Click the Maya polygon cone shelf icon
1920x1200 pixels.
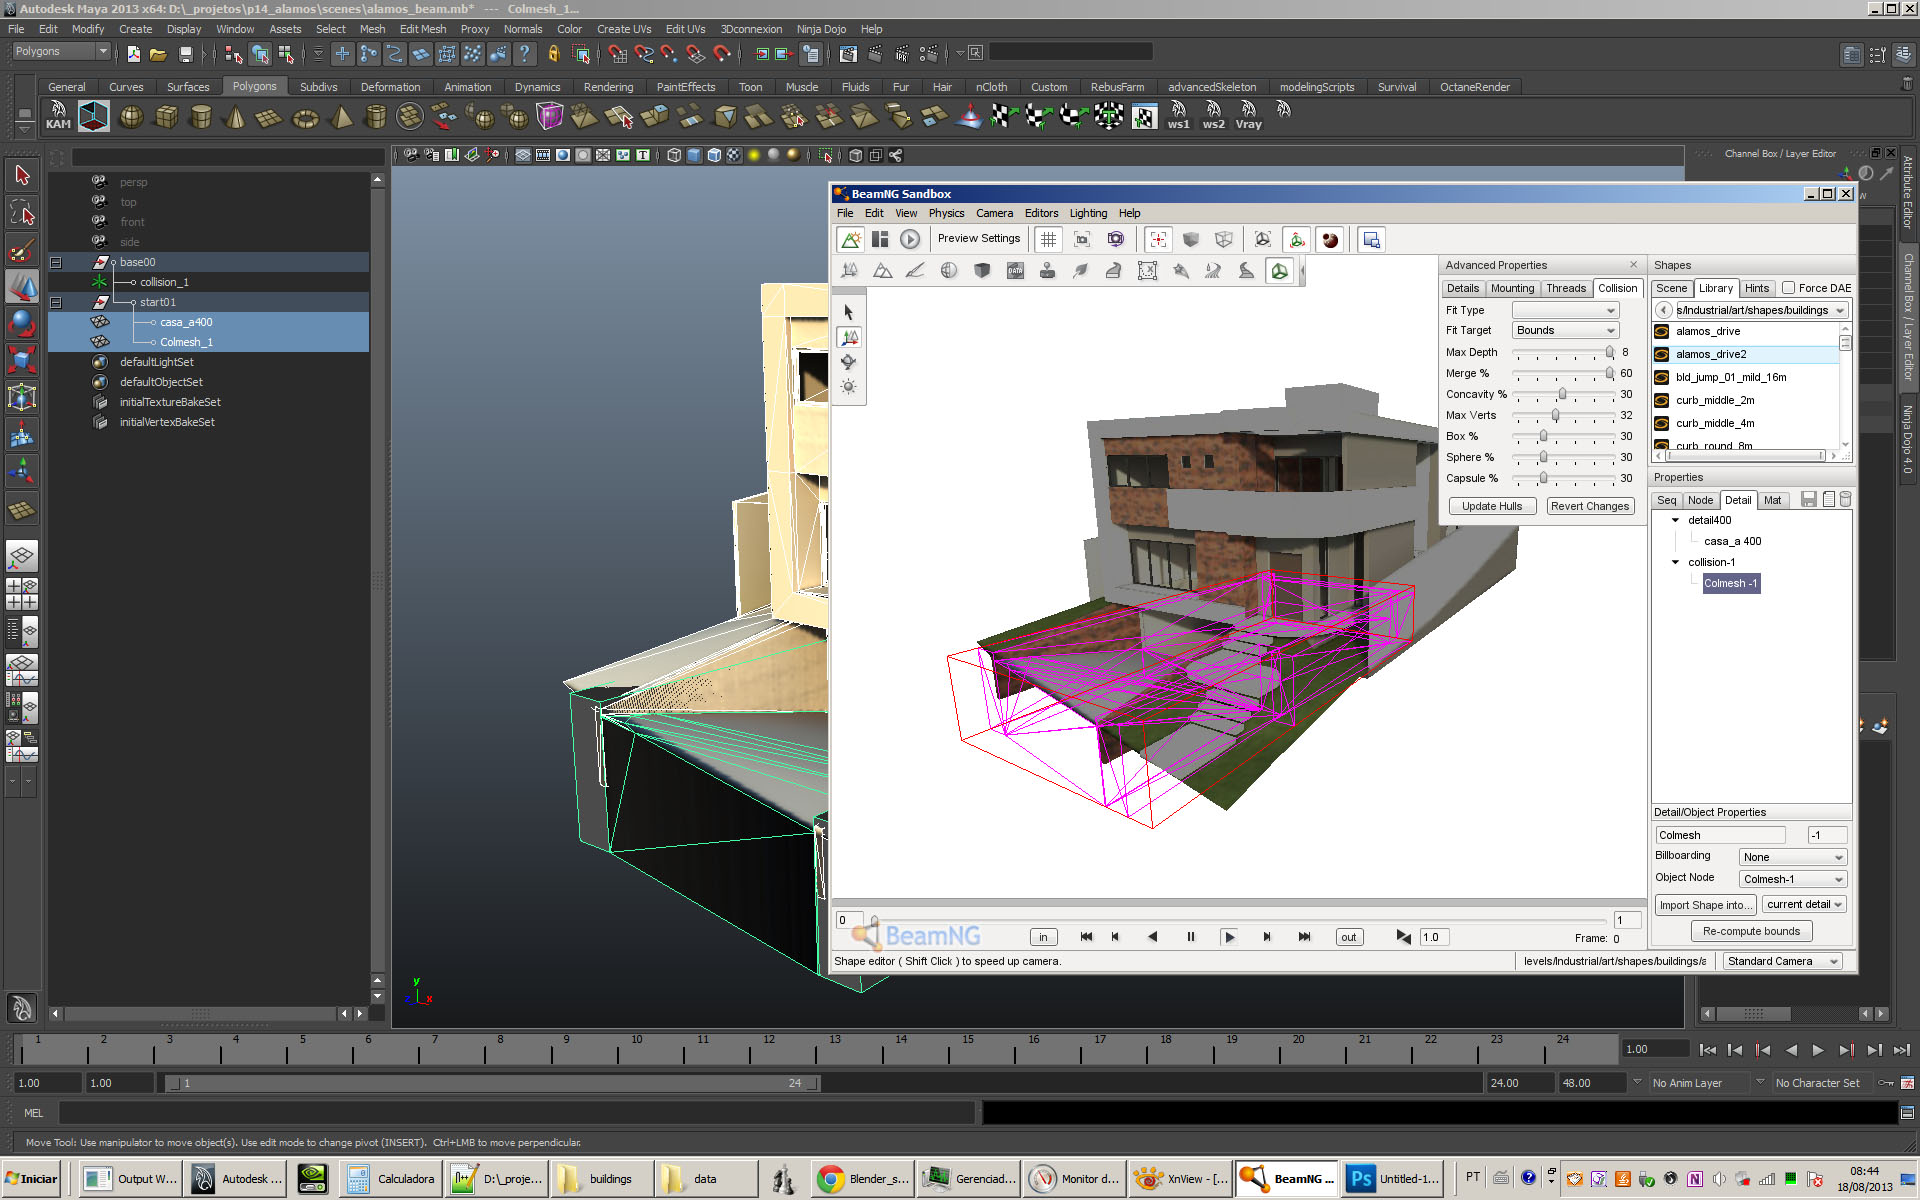click(236, 117)
